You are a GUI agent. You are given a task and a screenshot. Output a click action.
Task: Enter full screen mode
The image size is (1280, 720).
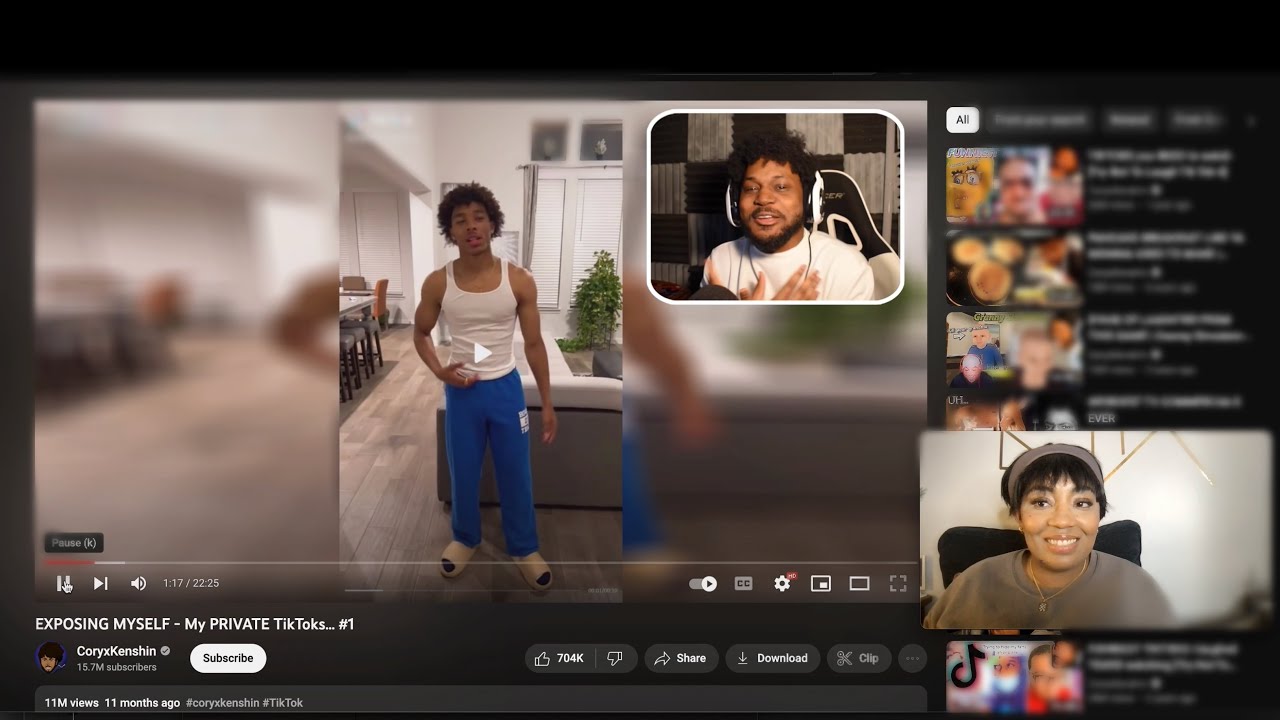click(898, 584)
